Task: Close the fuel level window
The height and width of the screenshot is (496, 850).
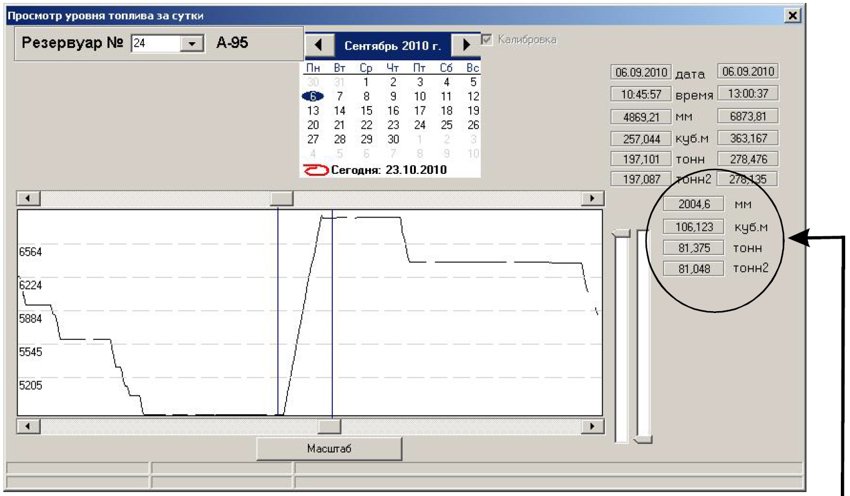Action: click(793, 15)
